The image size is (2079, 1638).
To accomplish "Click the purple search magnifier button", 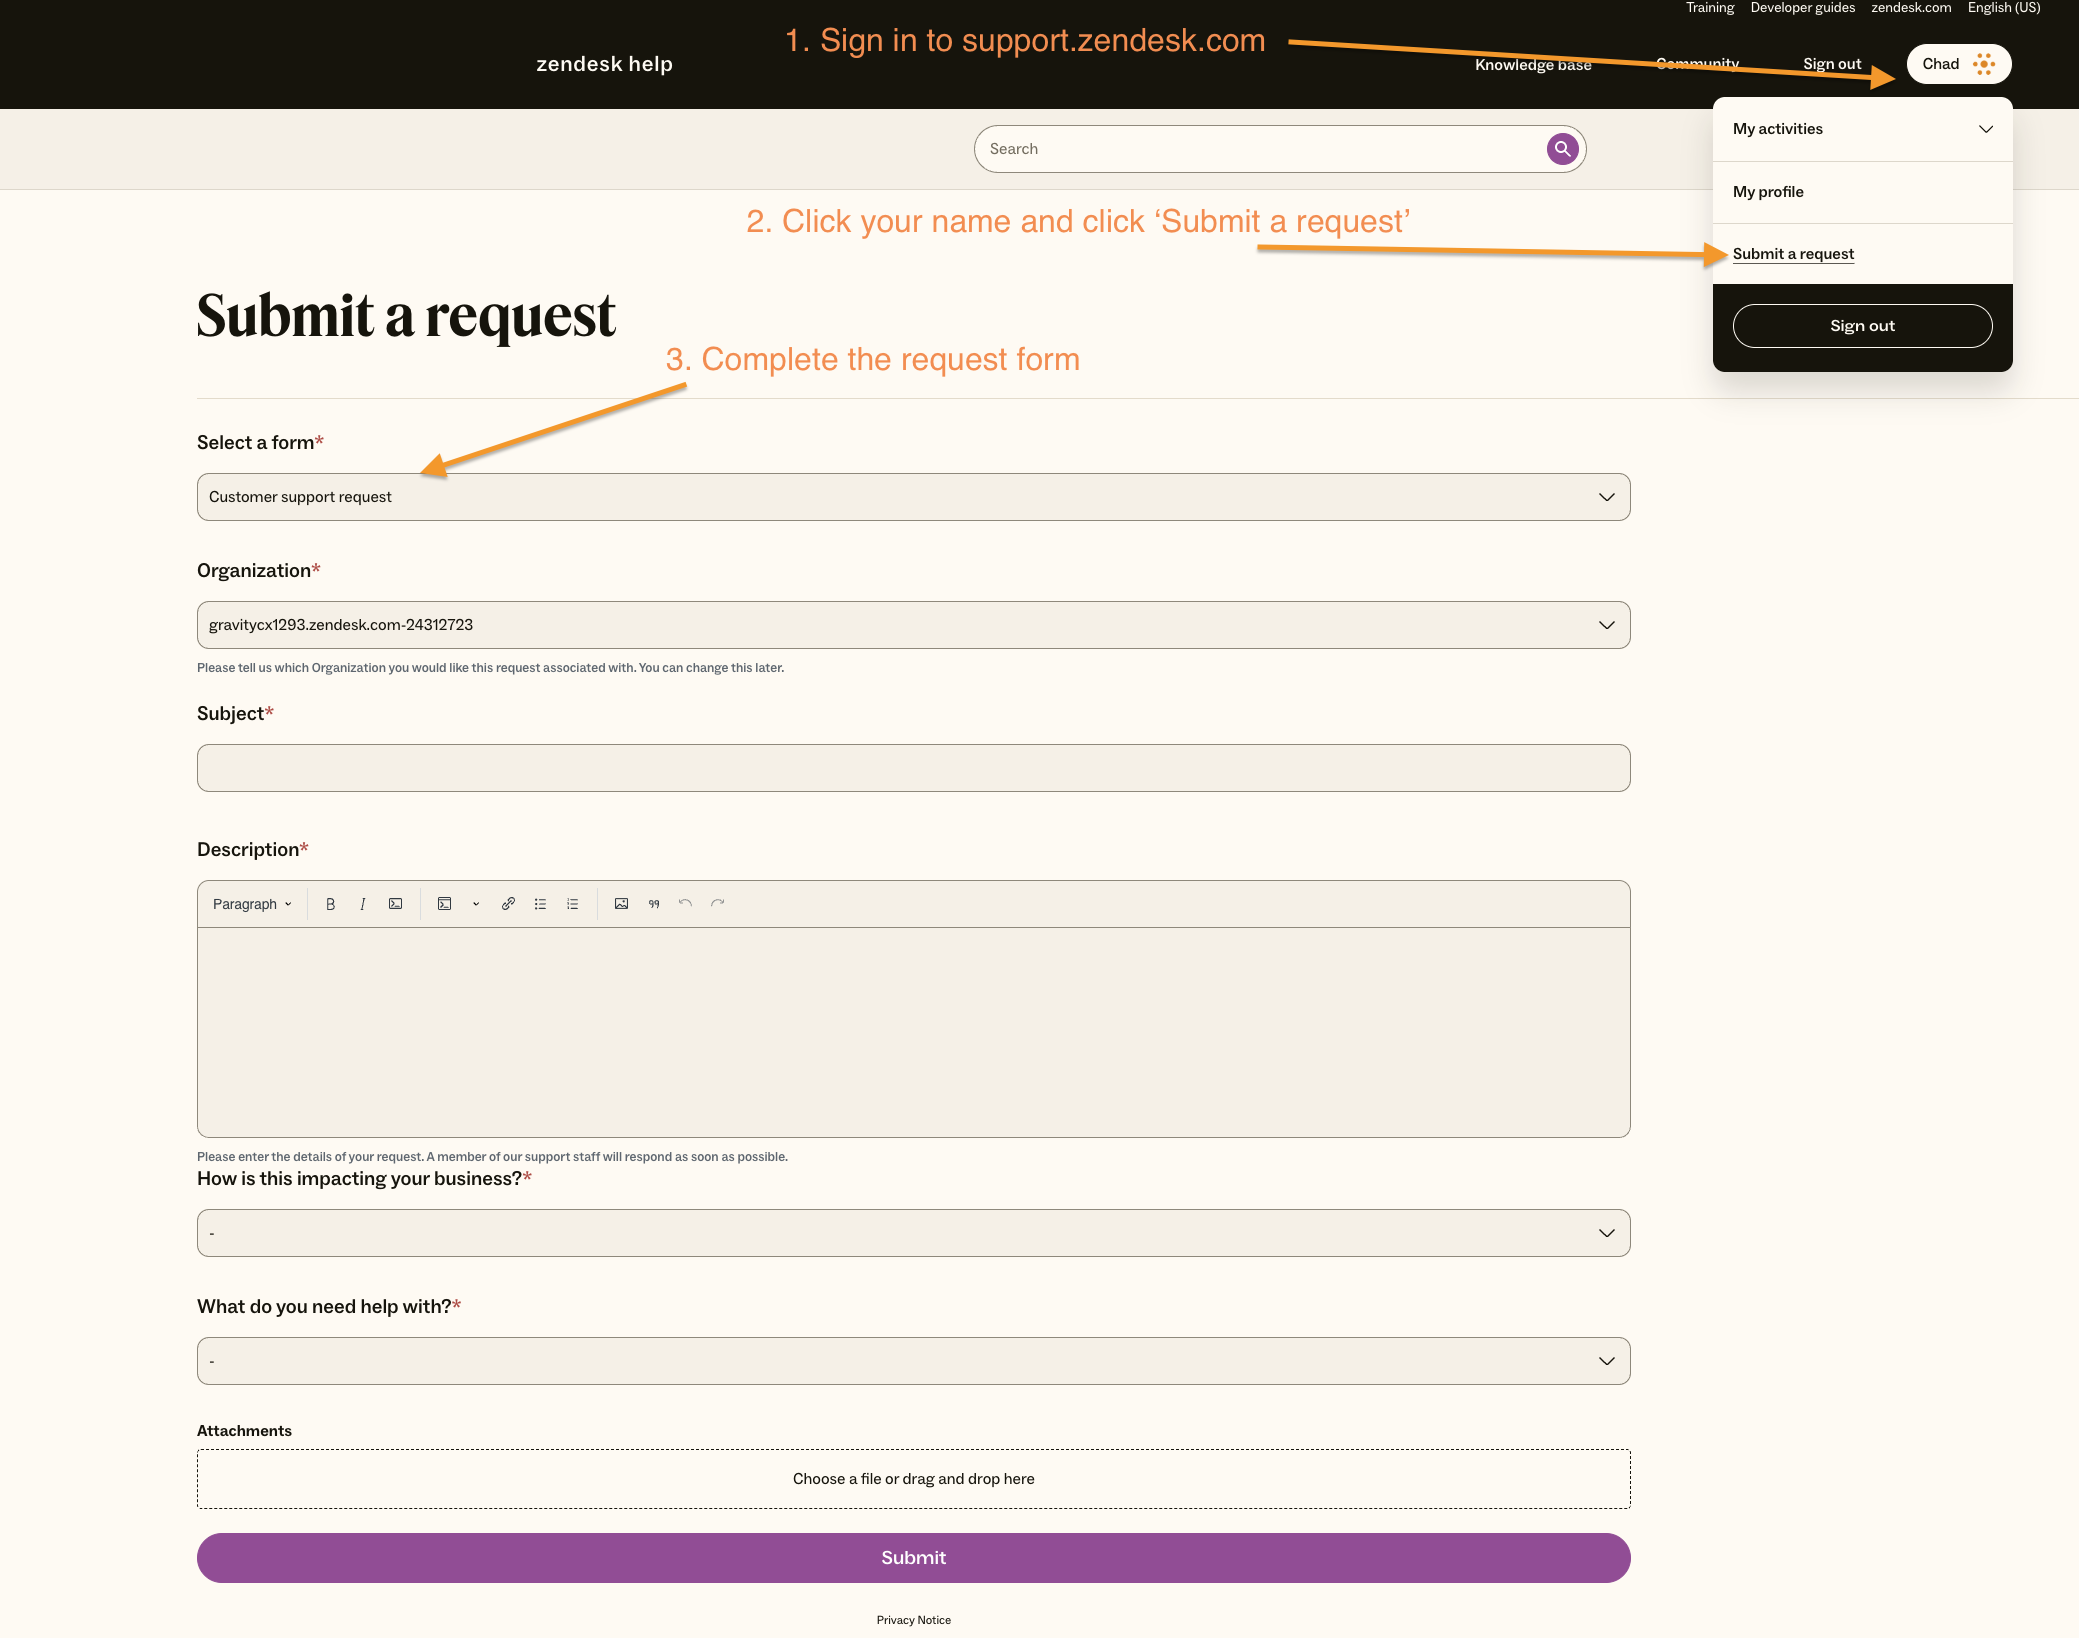I will [x=1562, y=149].
